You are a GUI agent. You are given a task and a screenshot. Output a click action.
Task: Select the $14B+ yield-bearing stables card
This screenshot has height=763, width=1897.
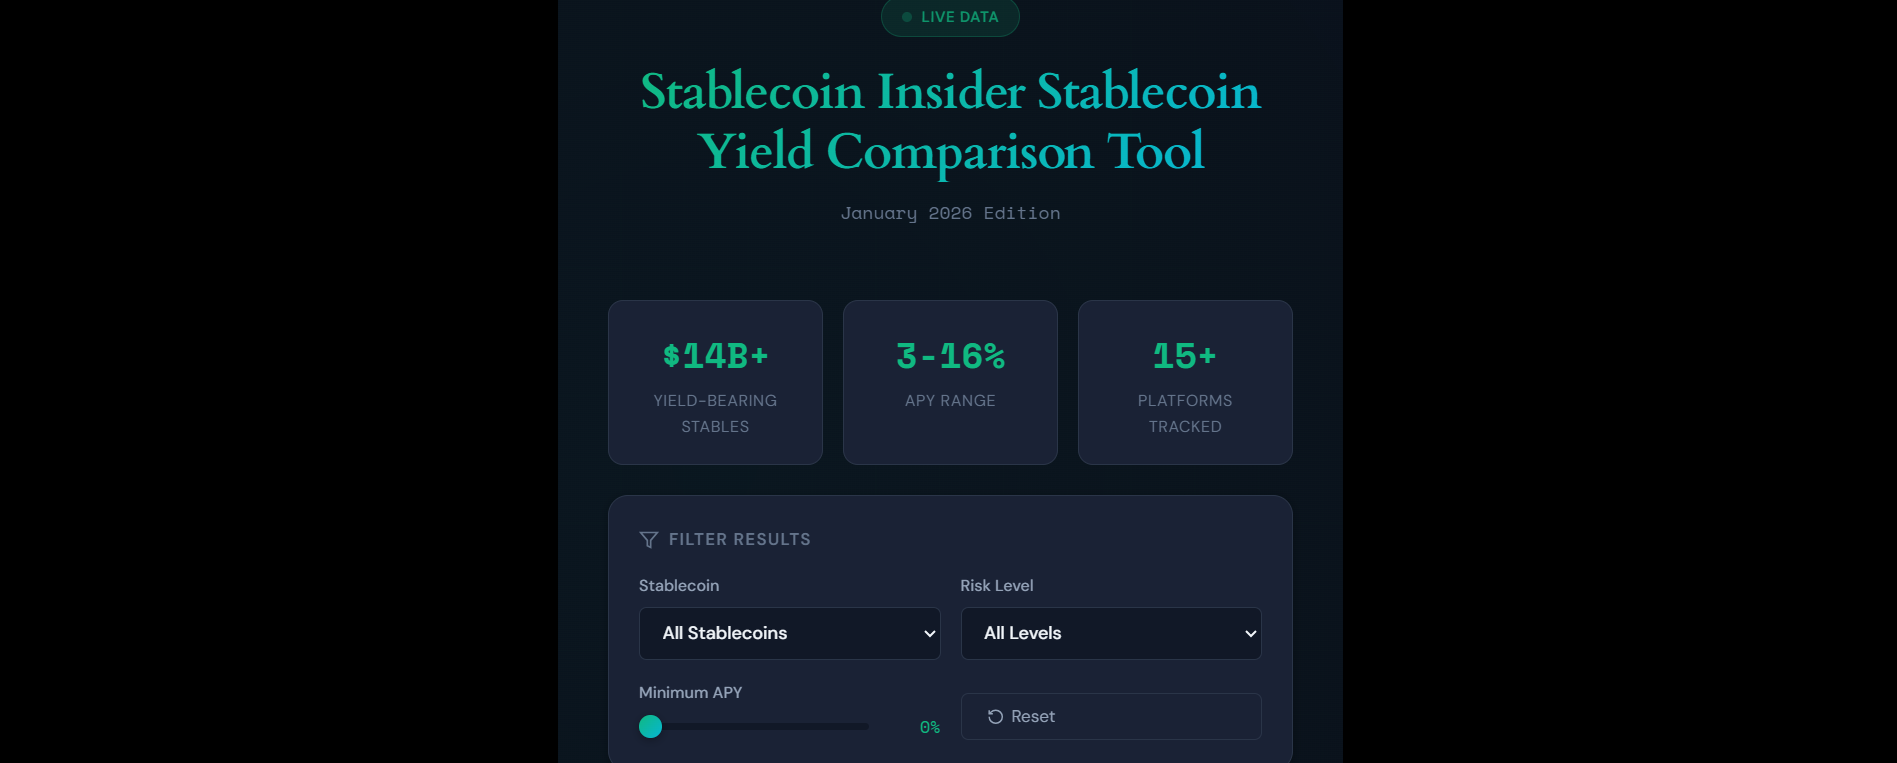[x=714, y=383]
